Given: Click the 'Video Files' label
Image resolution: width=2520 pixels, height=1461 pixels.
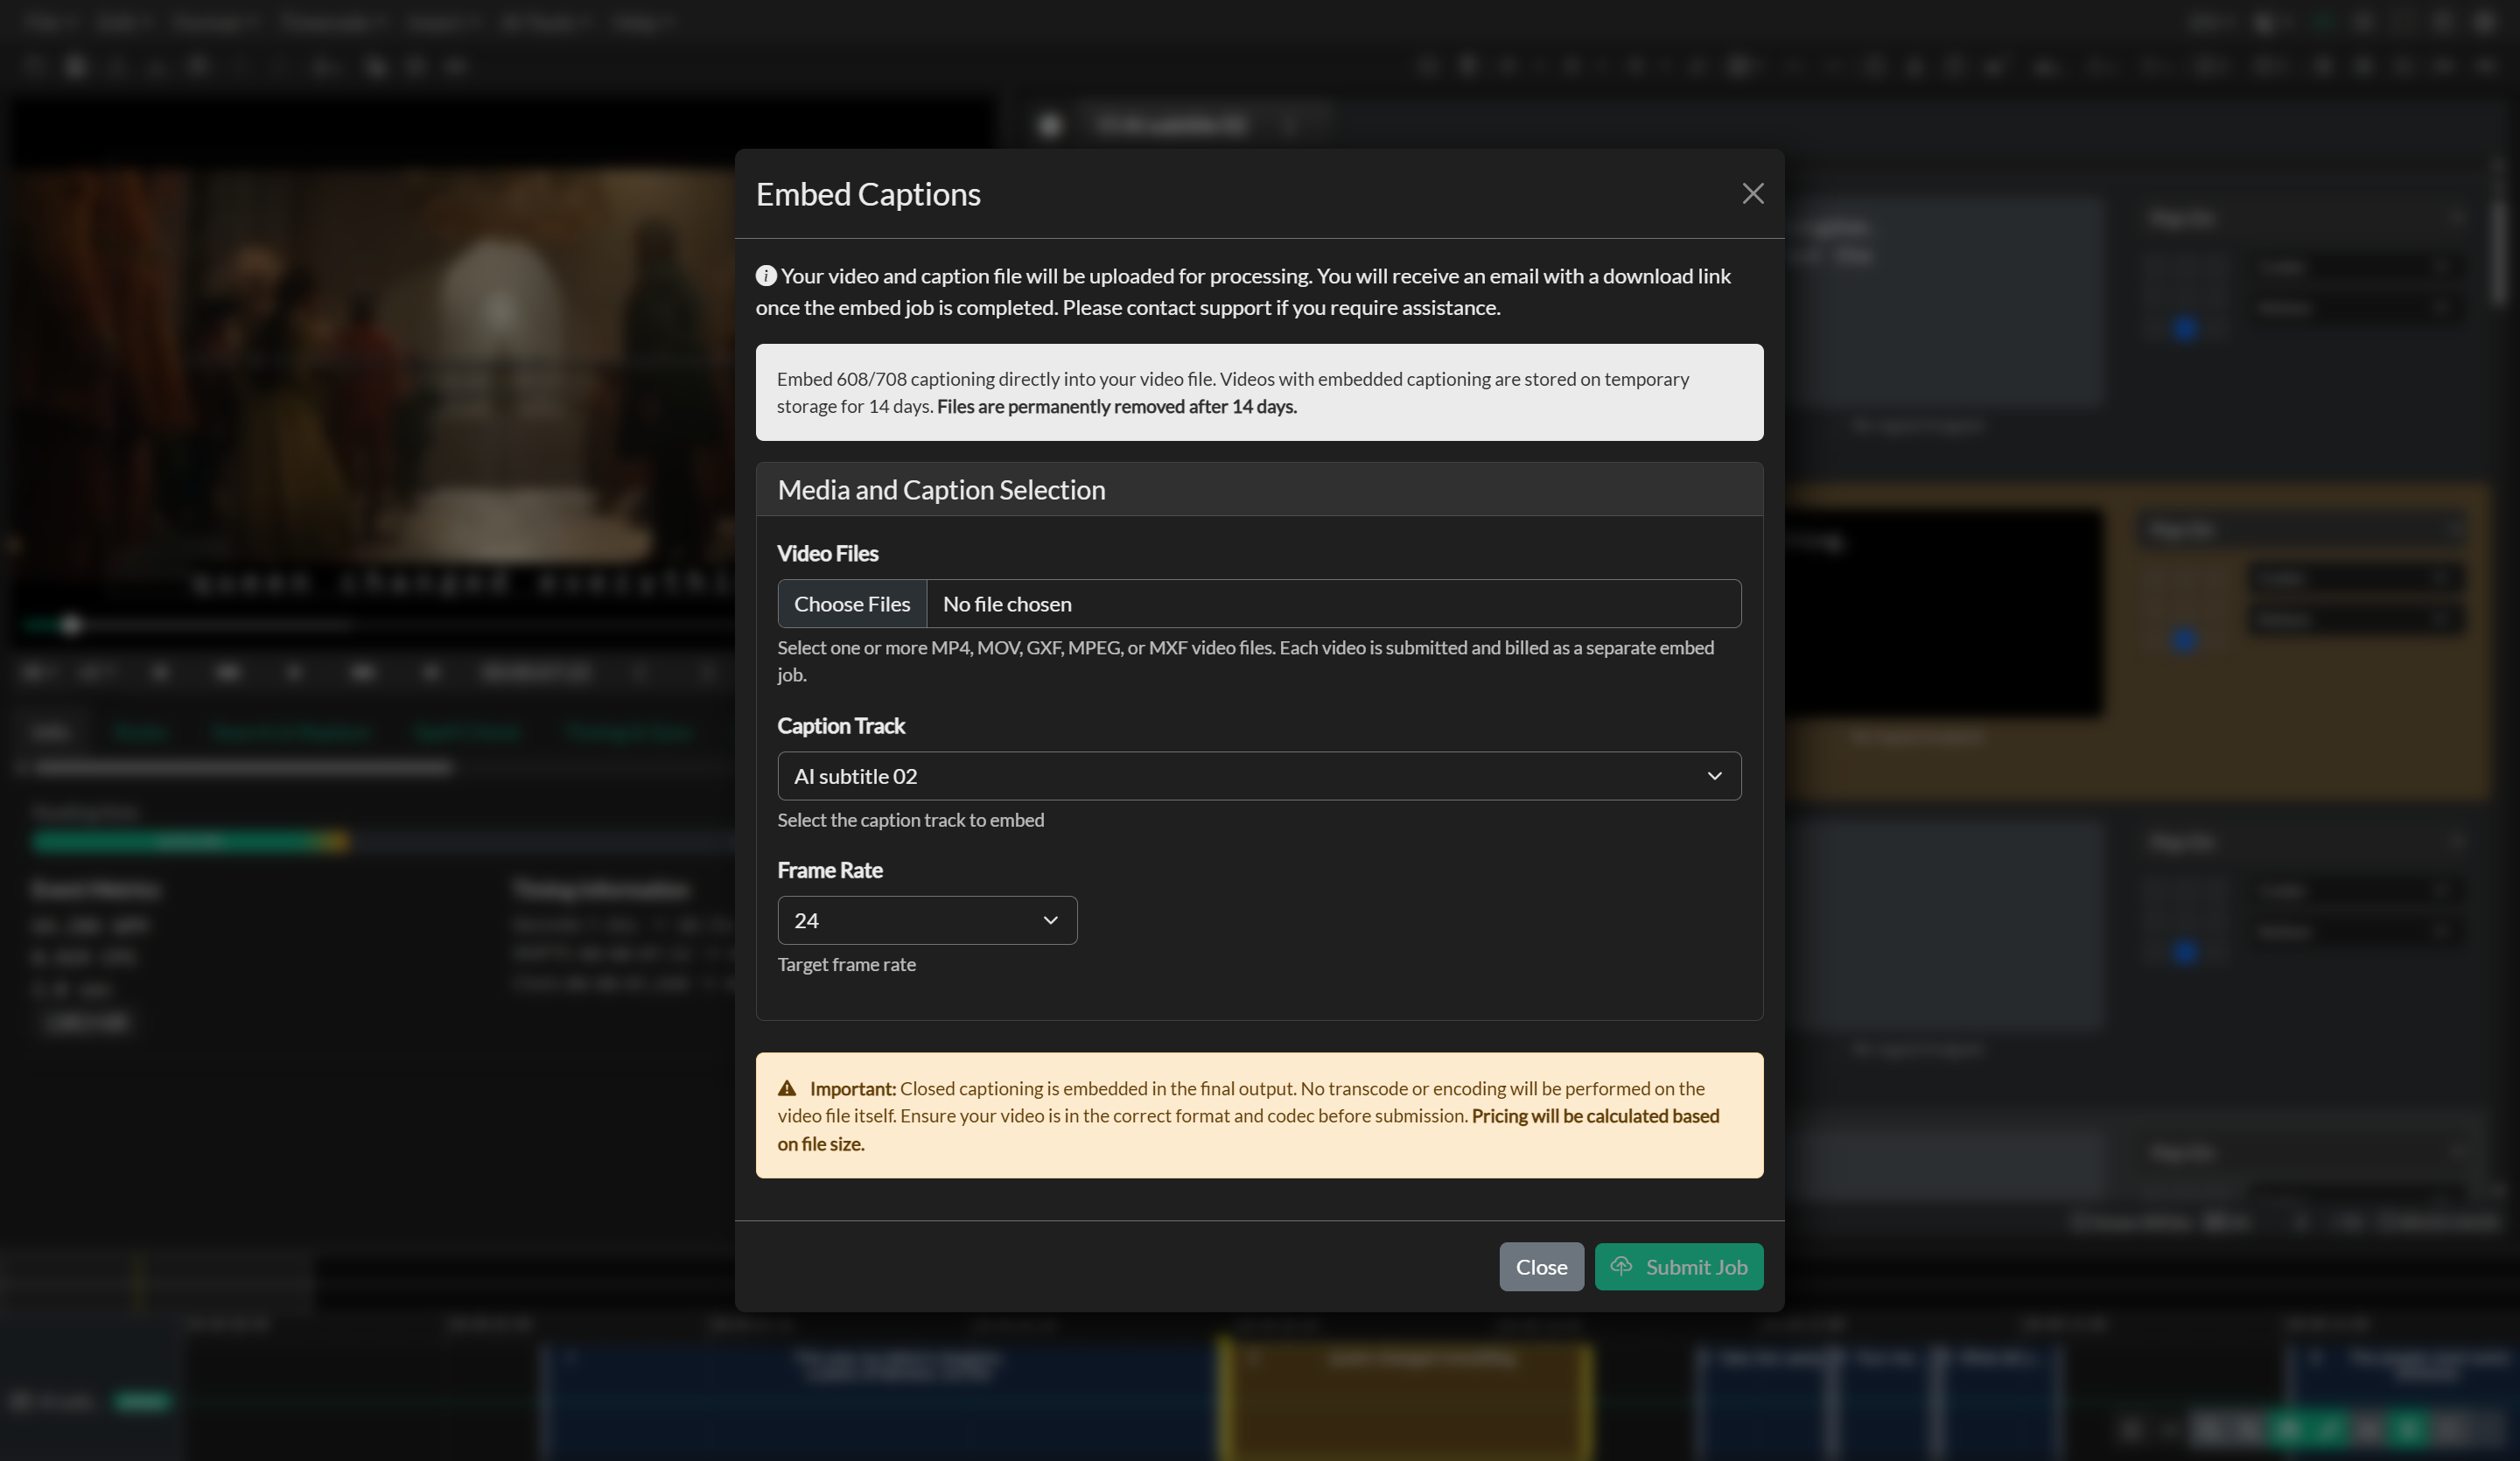Looking at the screenshot, I should click(828, 554).
